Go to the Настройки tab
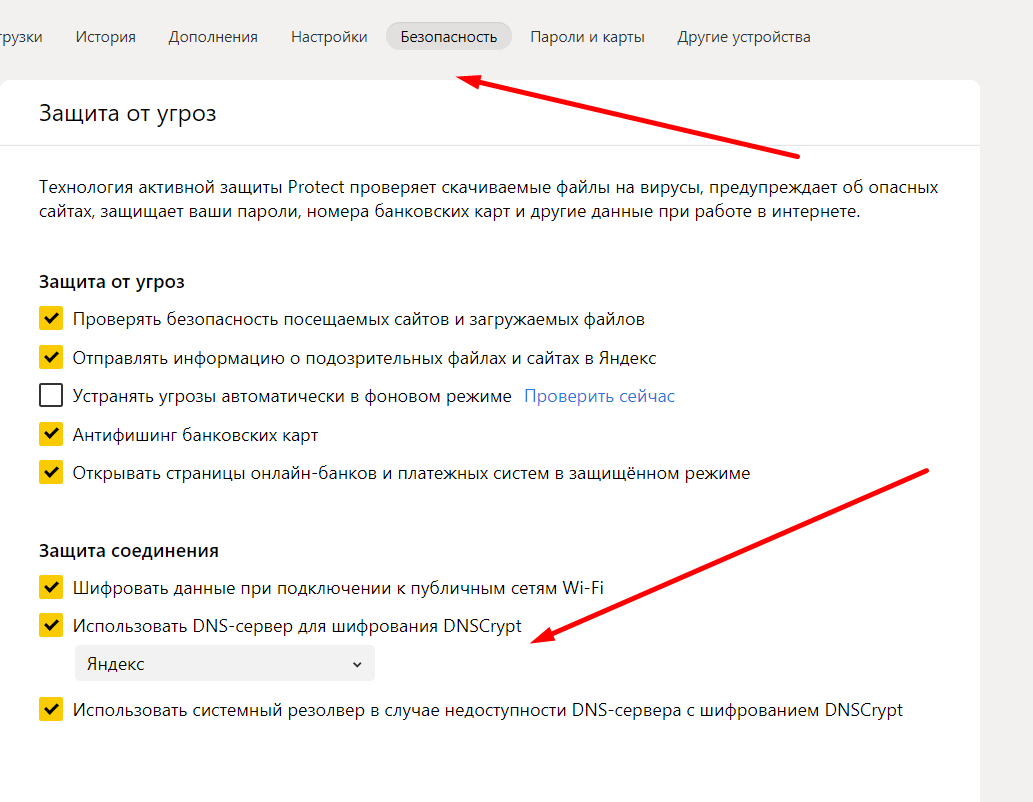 click(x=329, y=37)
